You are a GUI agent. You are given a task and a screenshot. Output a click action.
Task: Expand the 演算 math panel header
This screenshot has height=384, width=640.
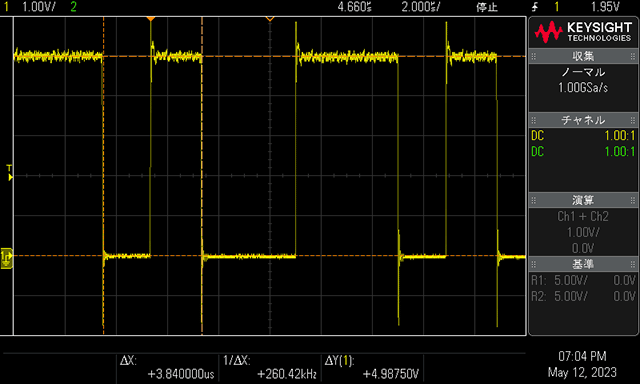pyautogui.click(x=583, y=200)
